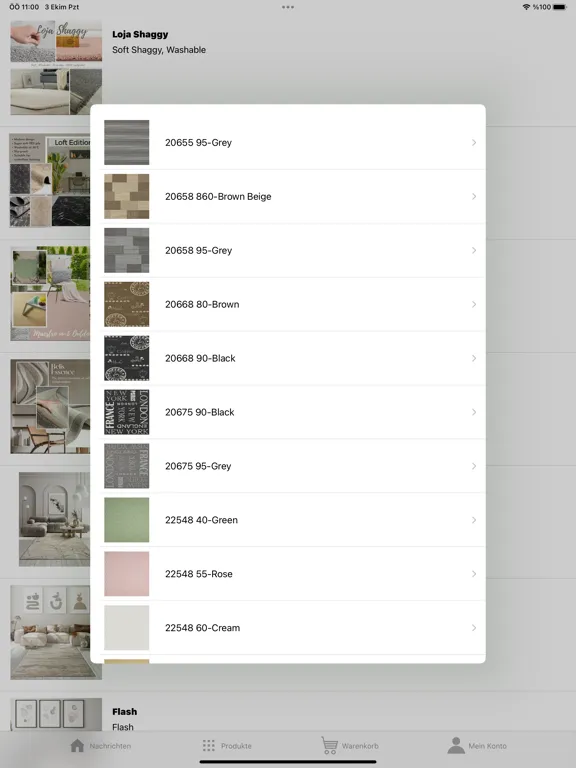Select the 20668 90-Black swatch image
Viewport: 576px width, 768px height.
coord(126,358)
